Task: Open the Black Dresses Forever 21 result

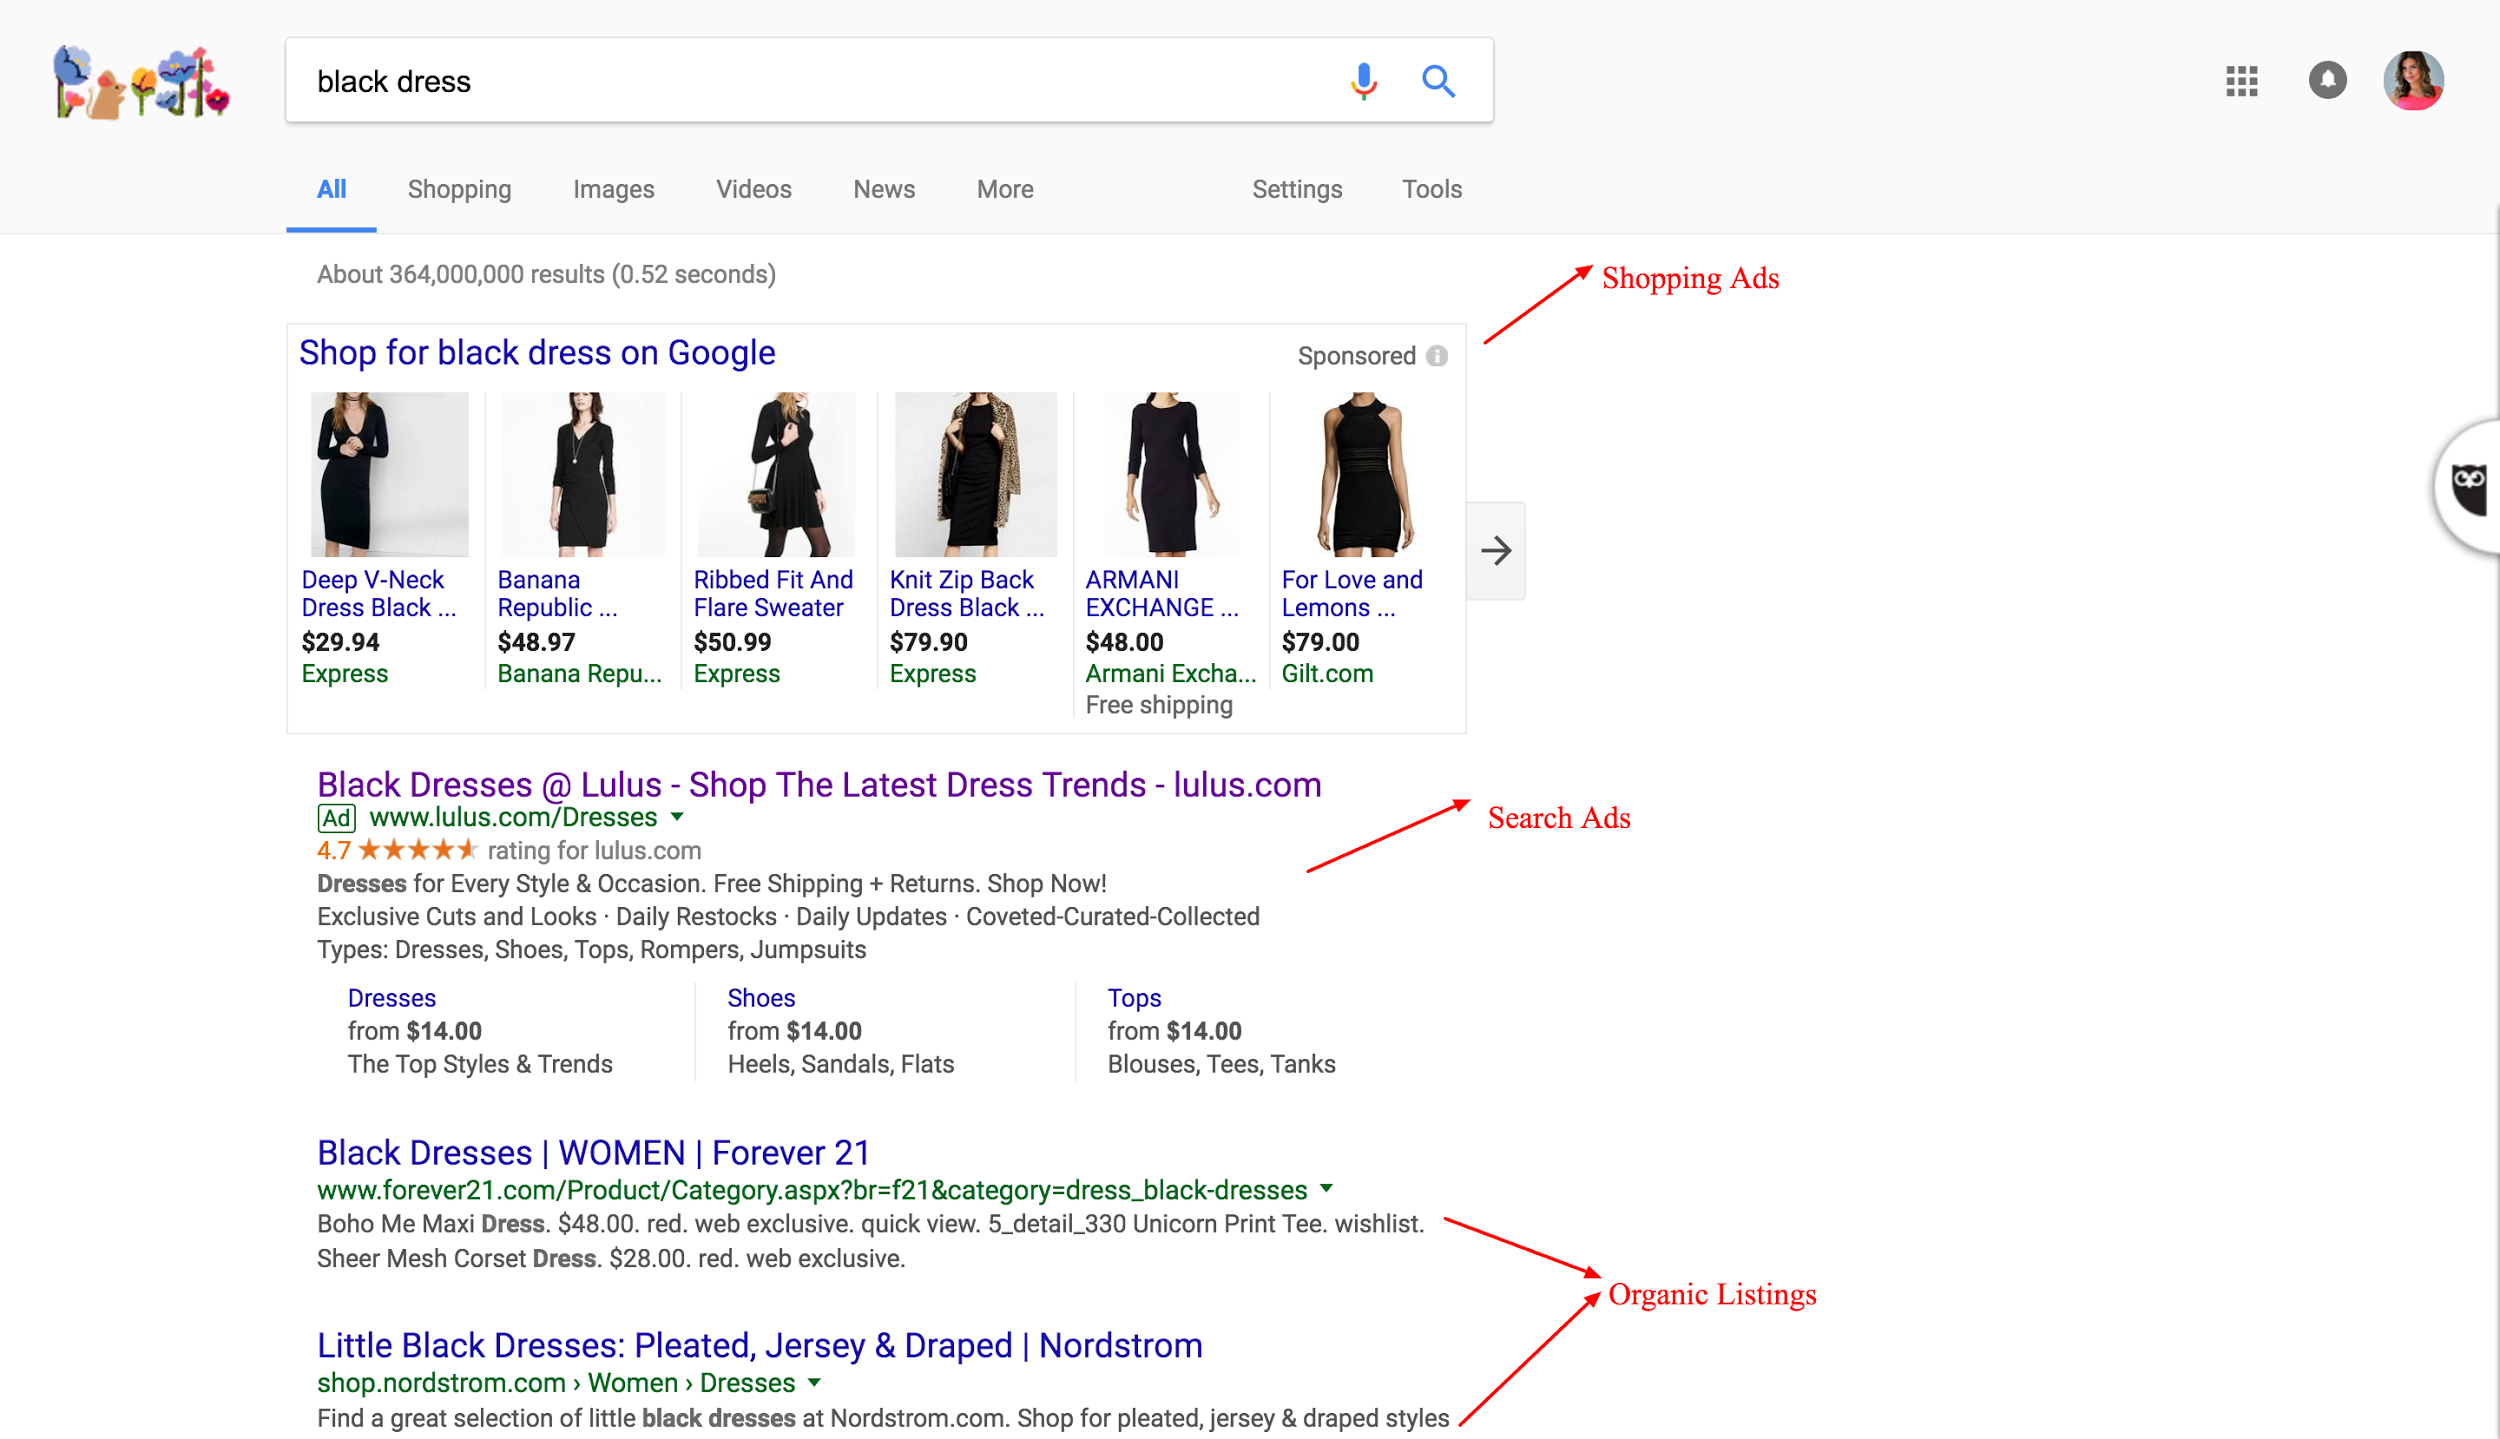Action: tap(593, 1153)
